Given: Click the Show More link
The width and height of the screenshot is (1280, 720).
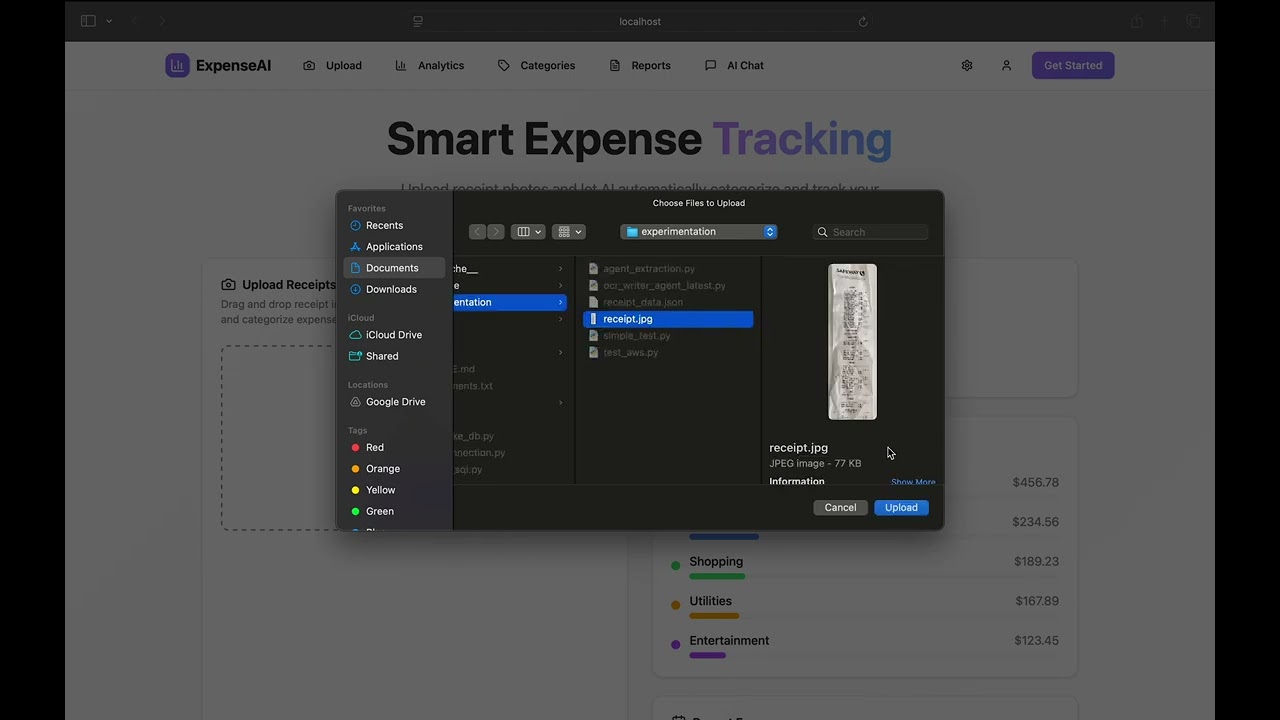Looking at the screenshot, I should tap(913, 482).
